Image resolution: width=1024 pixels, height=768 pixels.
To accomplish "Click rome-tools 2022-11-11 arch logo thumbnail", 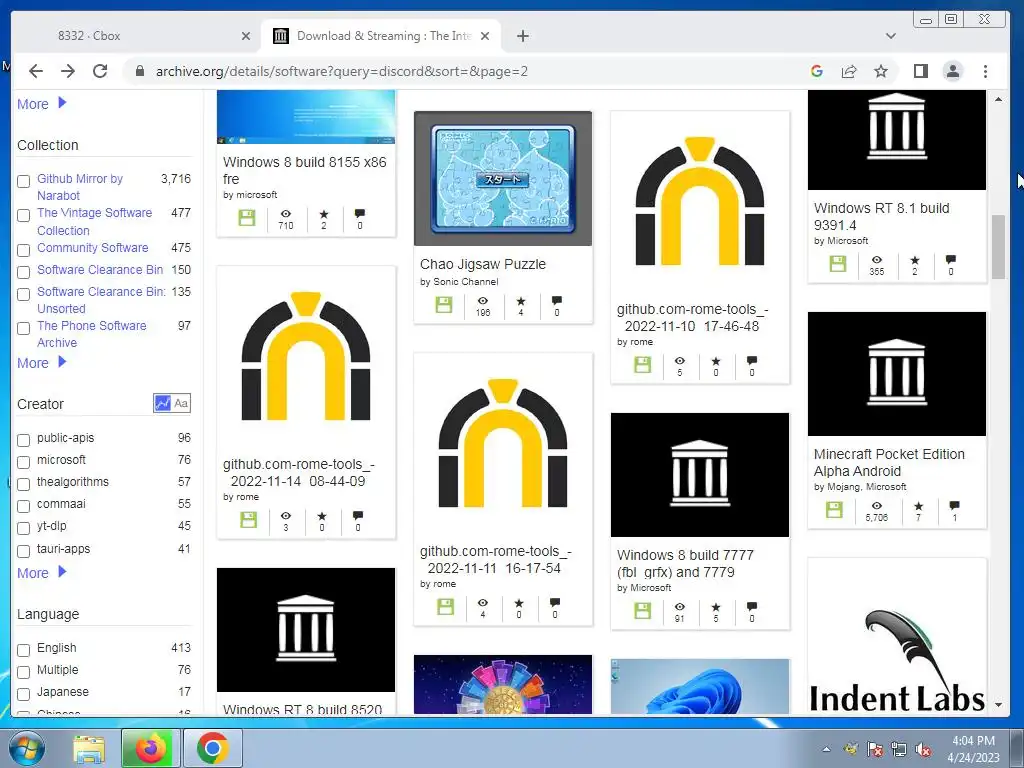I will click(503, 443).
